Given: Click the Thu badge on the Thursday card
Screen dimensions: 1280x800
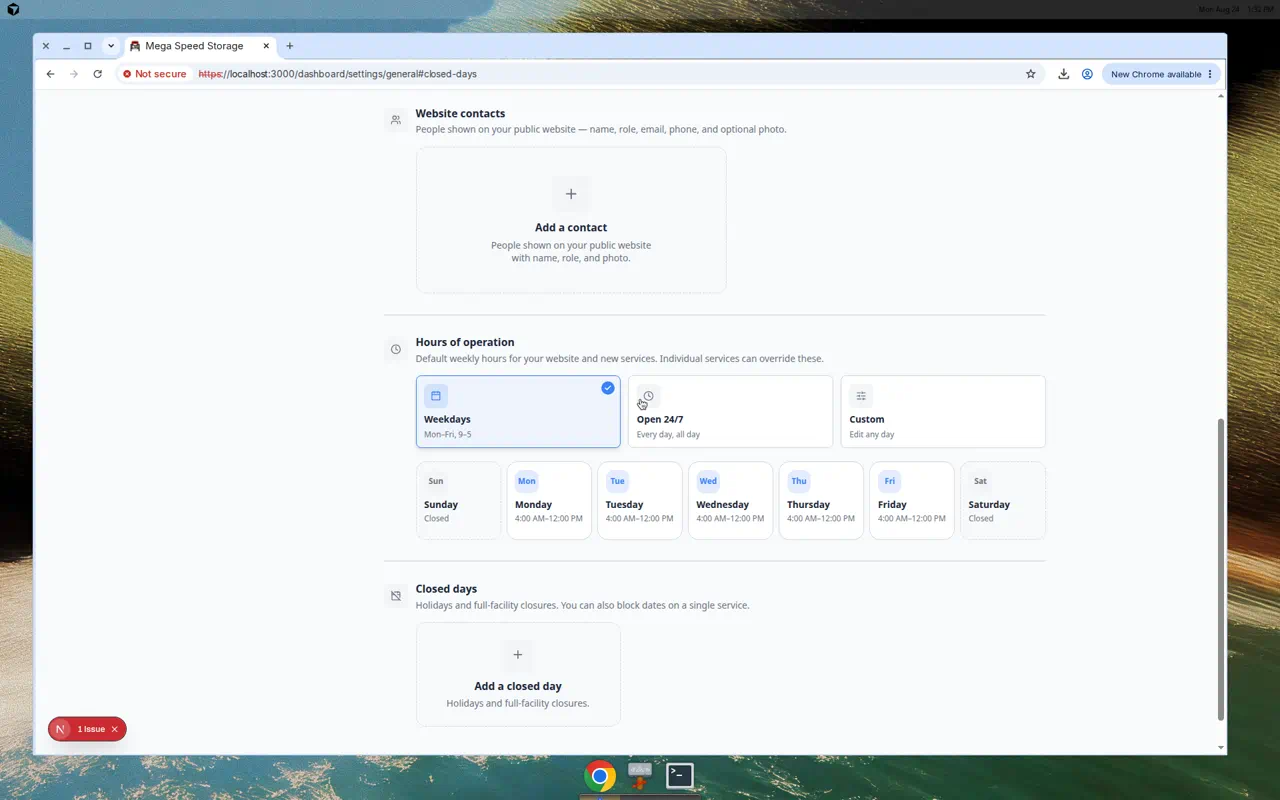Looking at the screenshot, I should tap(799, 481).
